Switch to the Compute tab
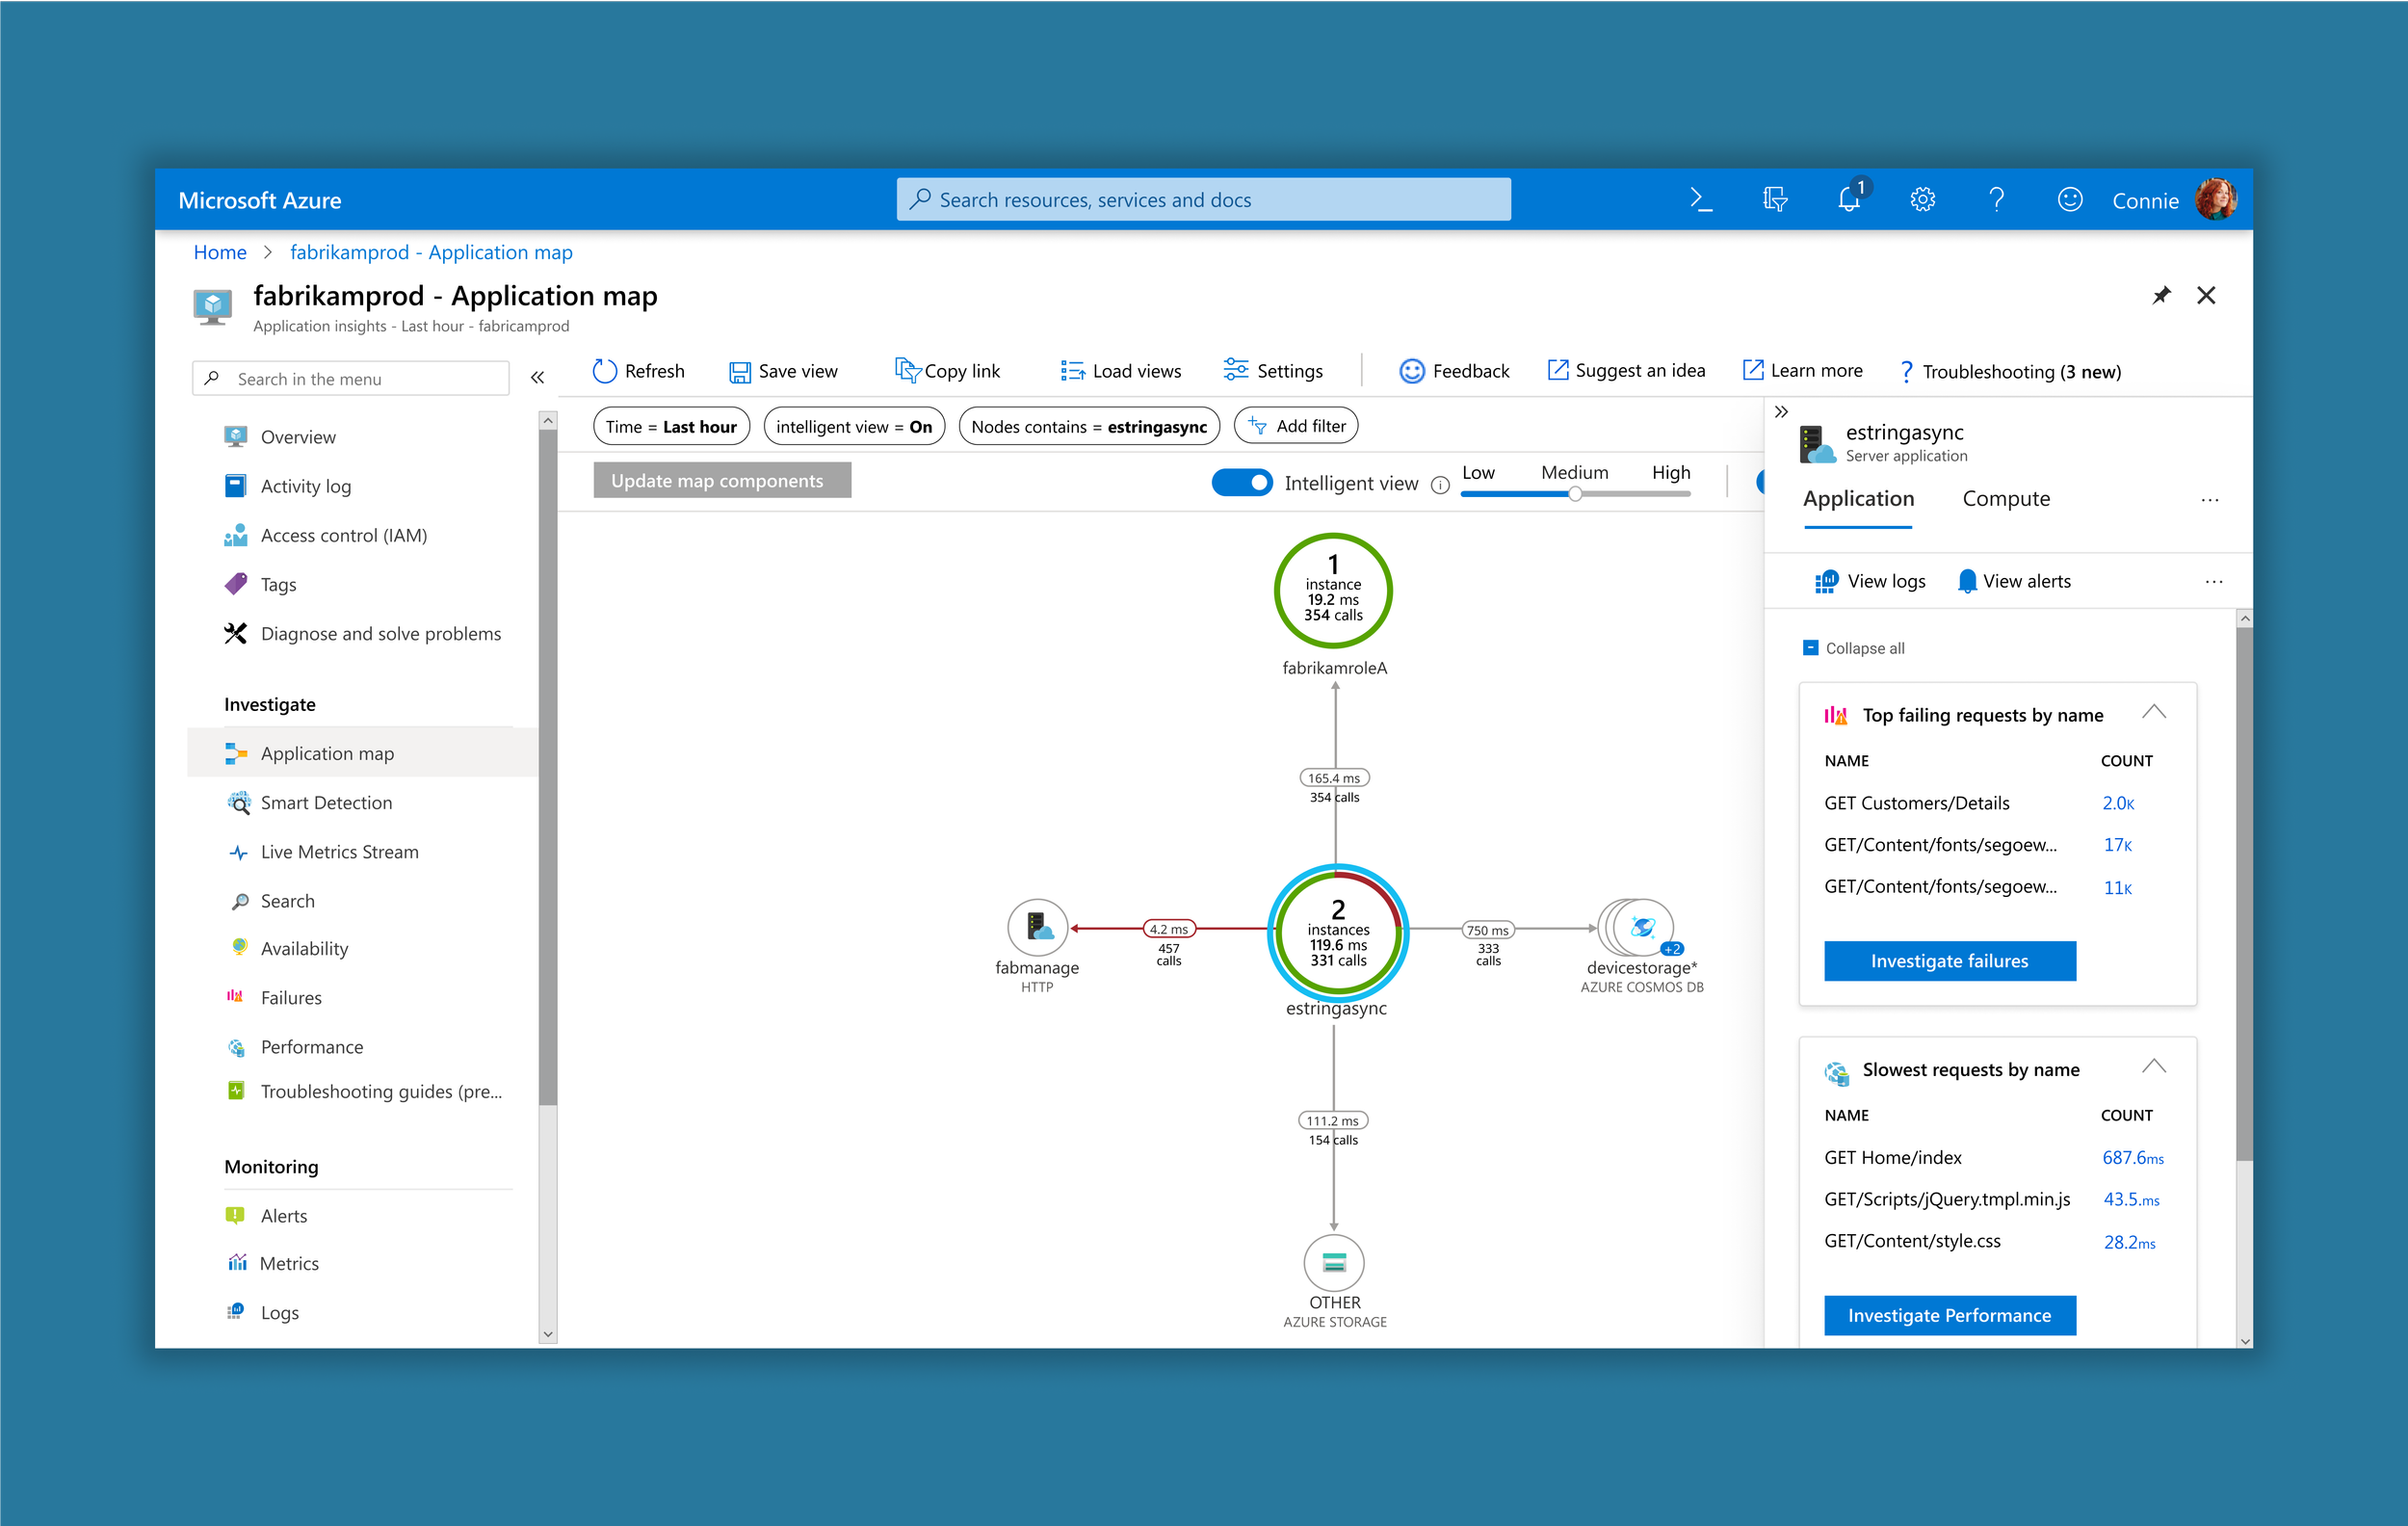 pos(2005,499)
